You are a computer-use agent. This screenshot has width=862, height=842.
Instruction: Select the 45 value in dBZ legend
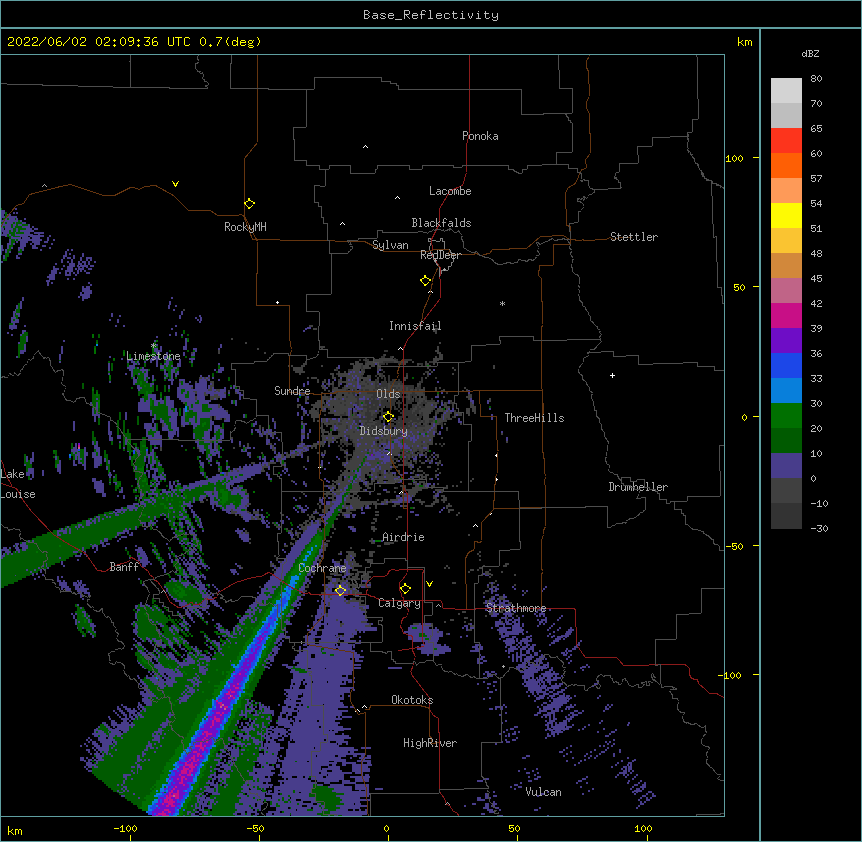[x=816, y=279]
